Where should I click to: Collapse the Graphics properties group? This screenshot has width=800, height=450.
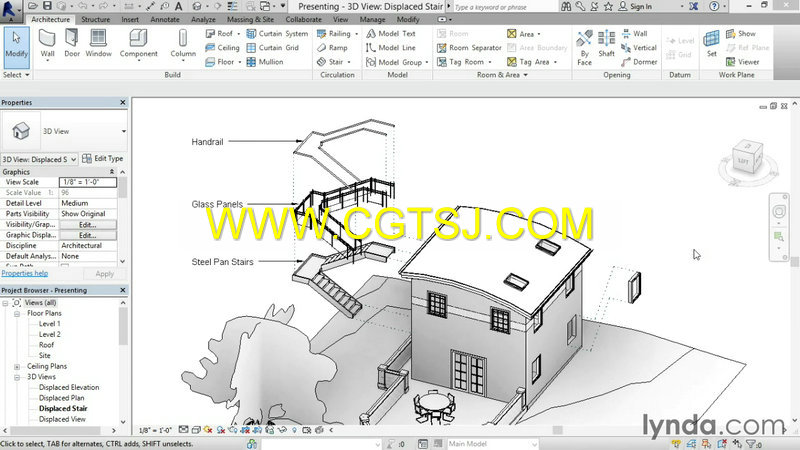112,172
